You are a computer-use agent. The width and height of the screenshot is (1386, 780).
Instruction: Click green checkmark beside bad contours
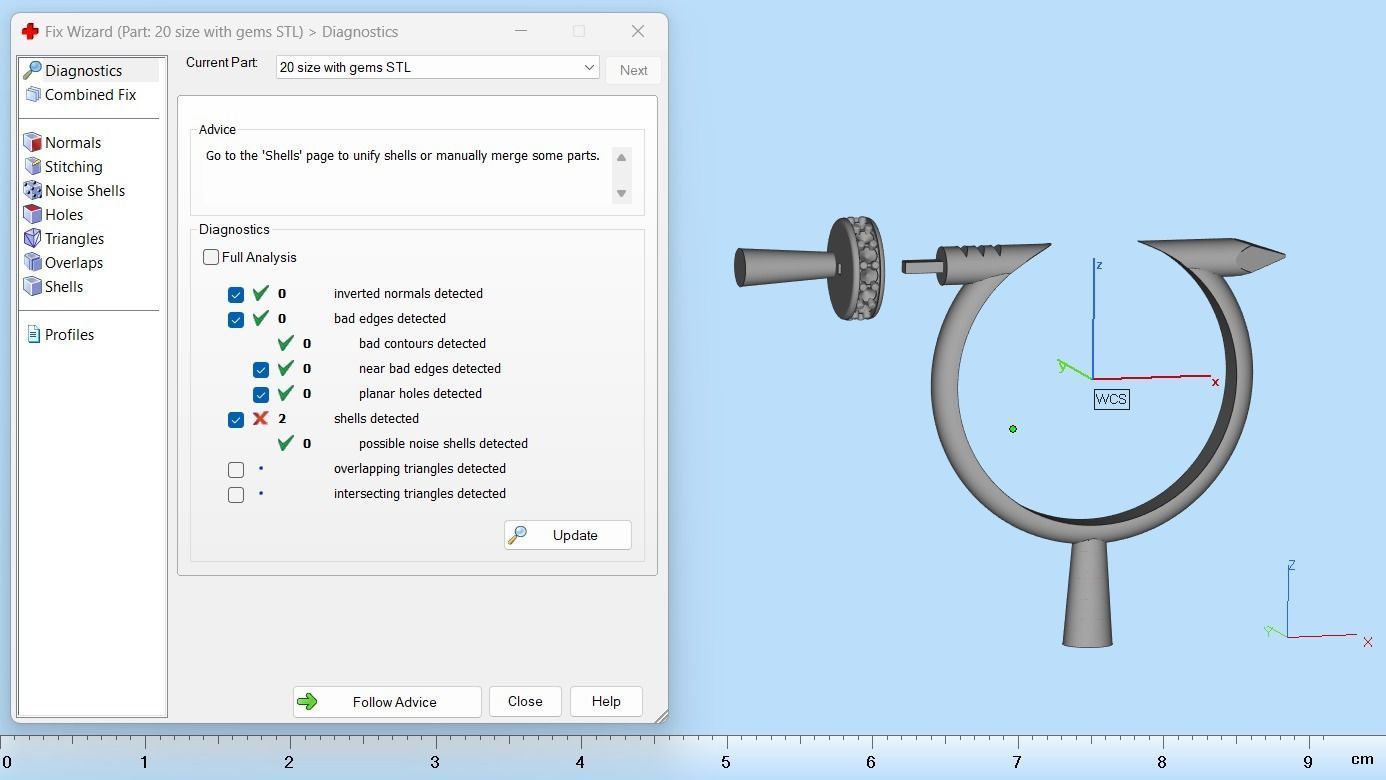click(286, 343)
